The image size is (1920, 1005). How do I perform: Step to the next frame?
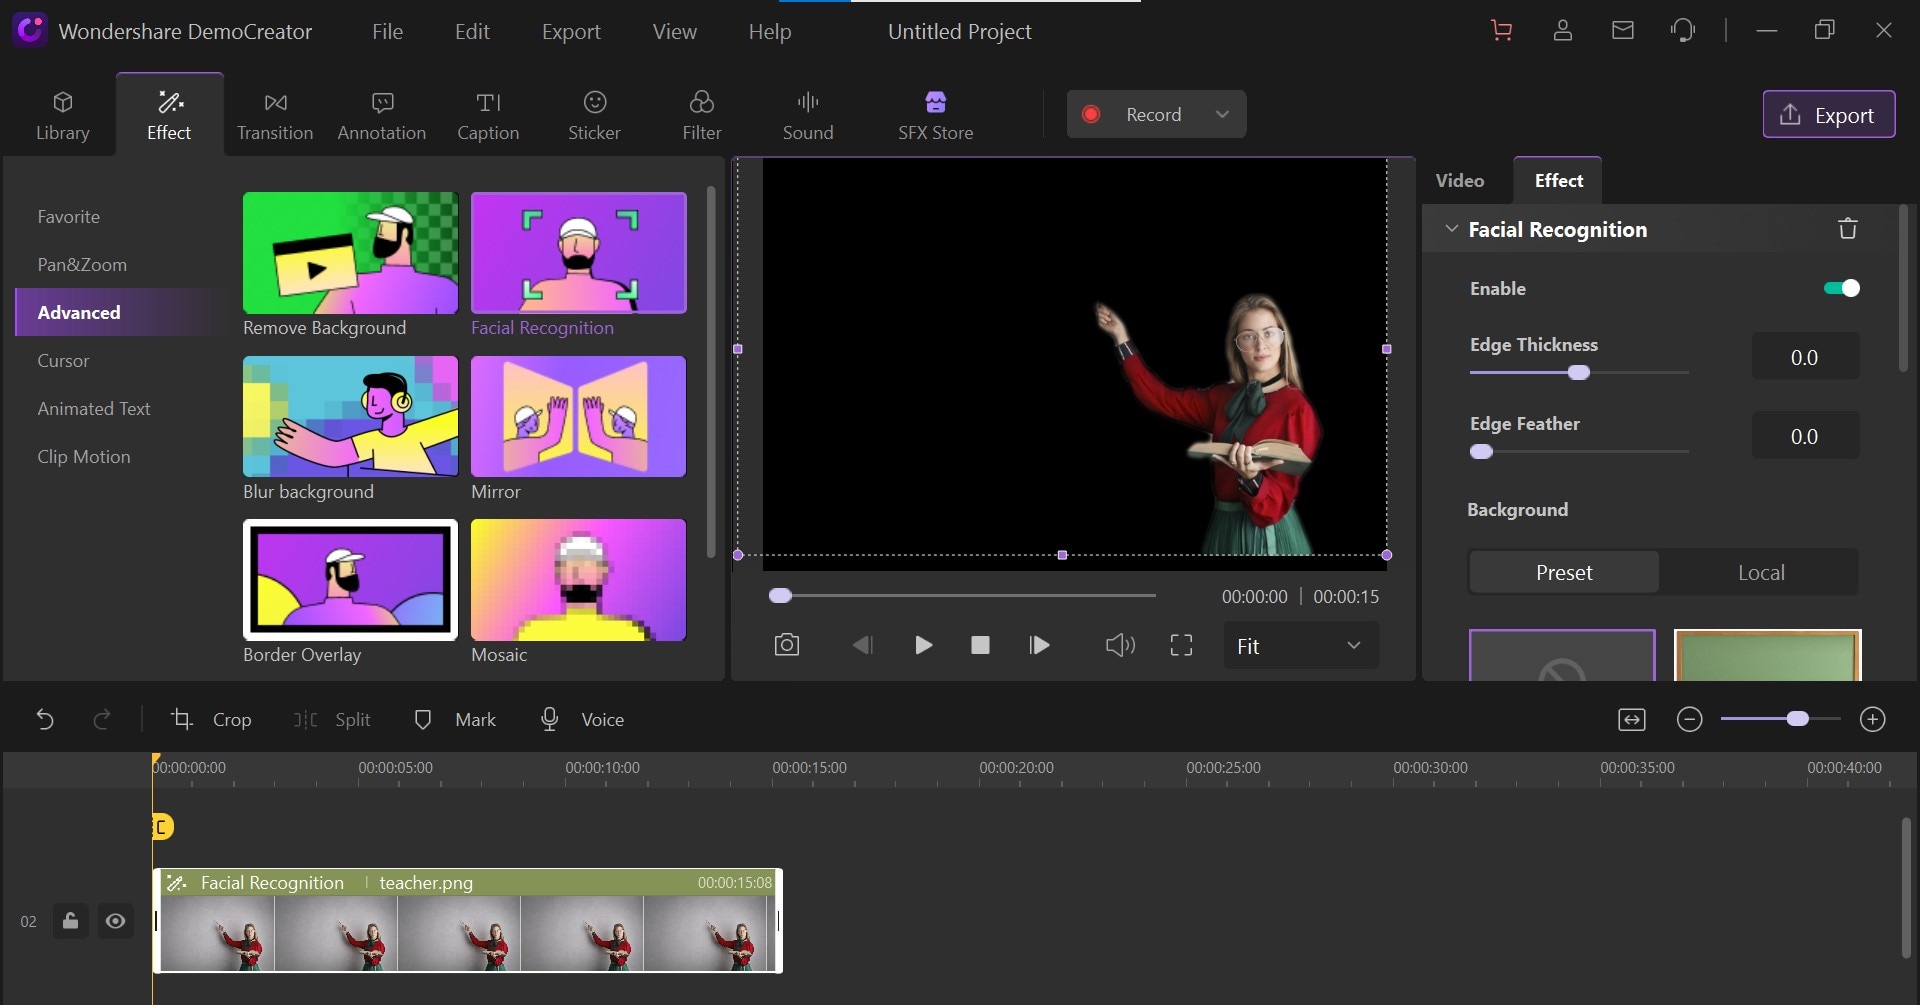(1039, 645)
